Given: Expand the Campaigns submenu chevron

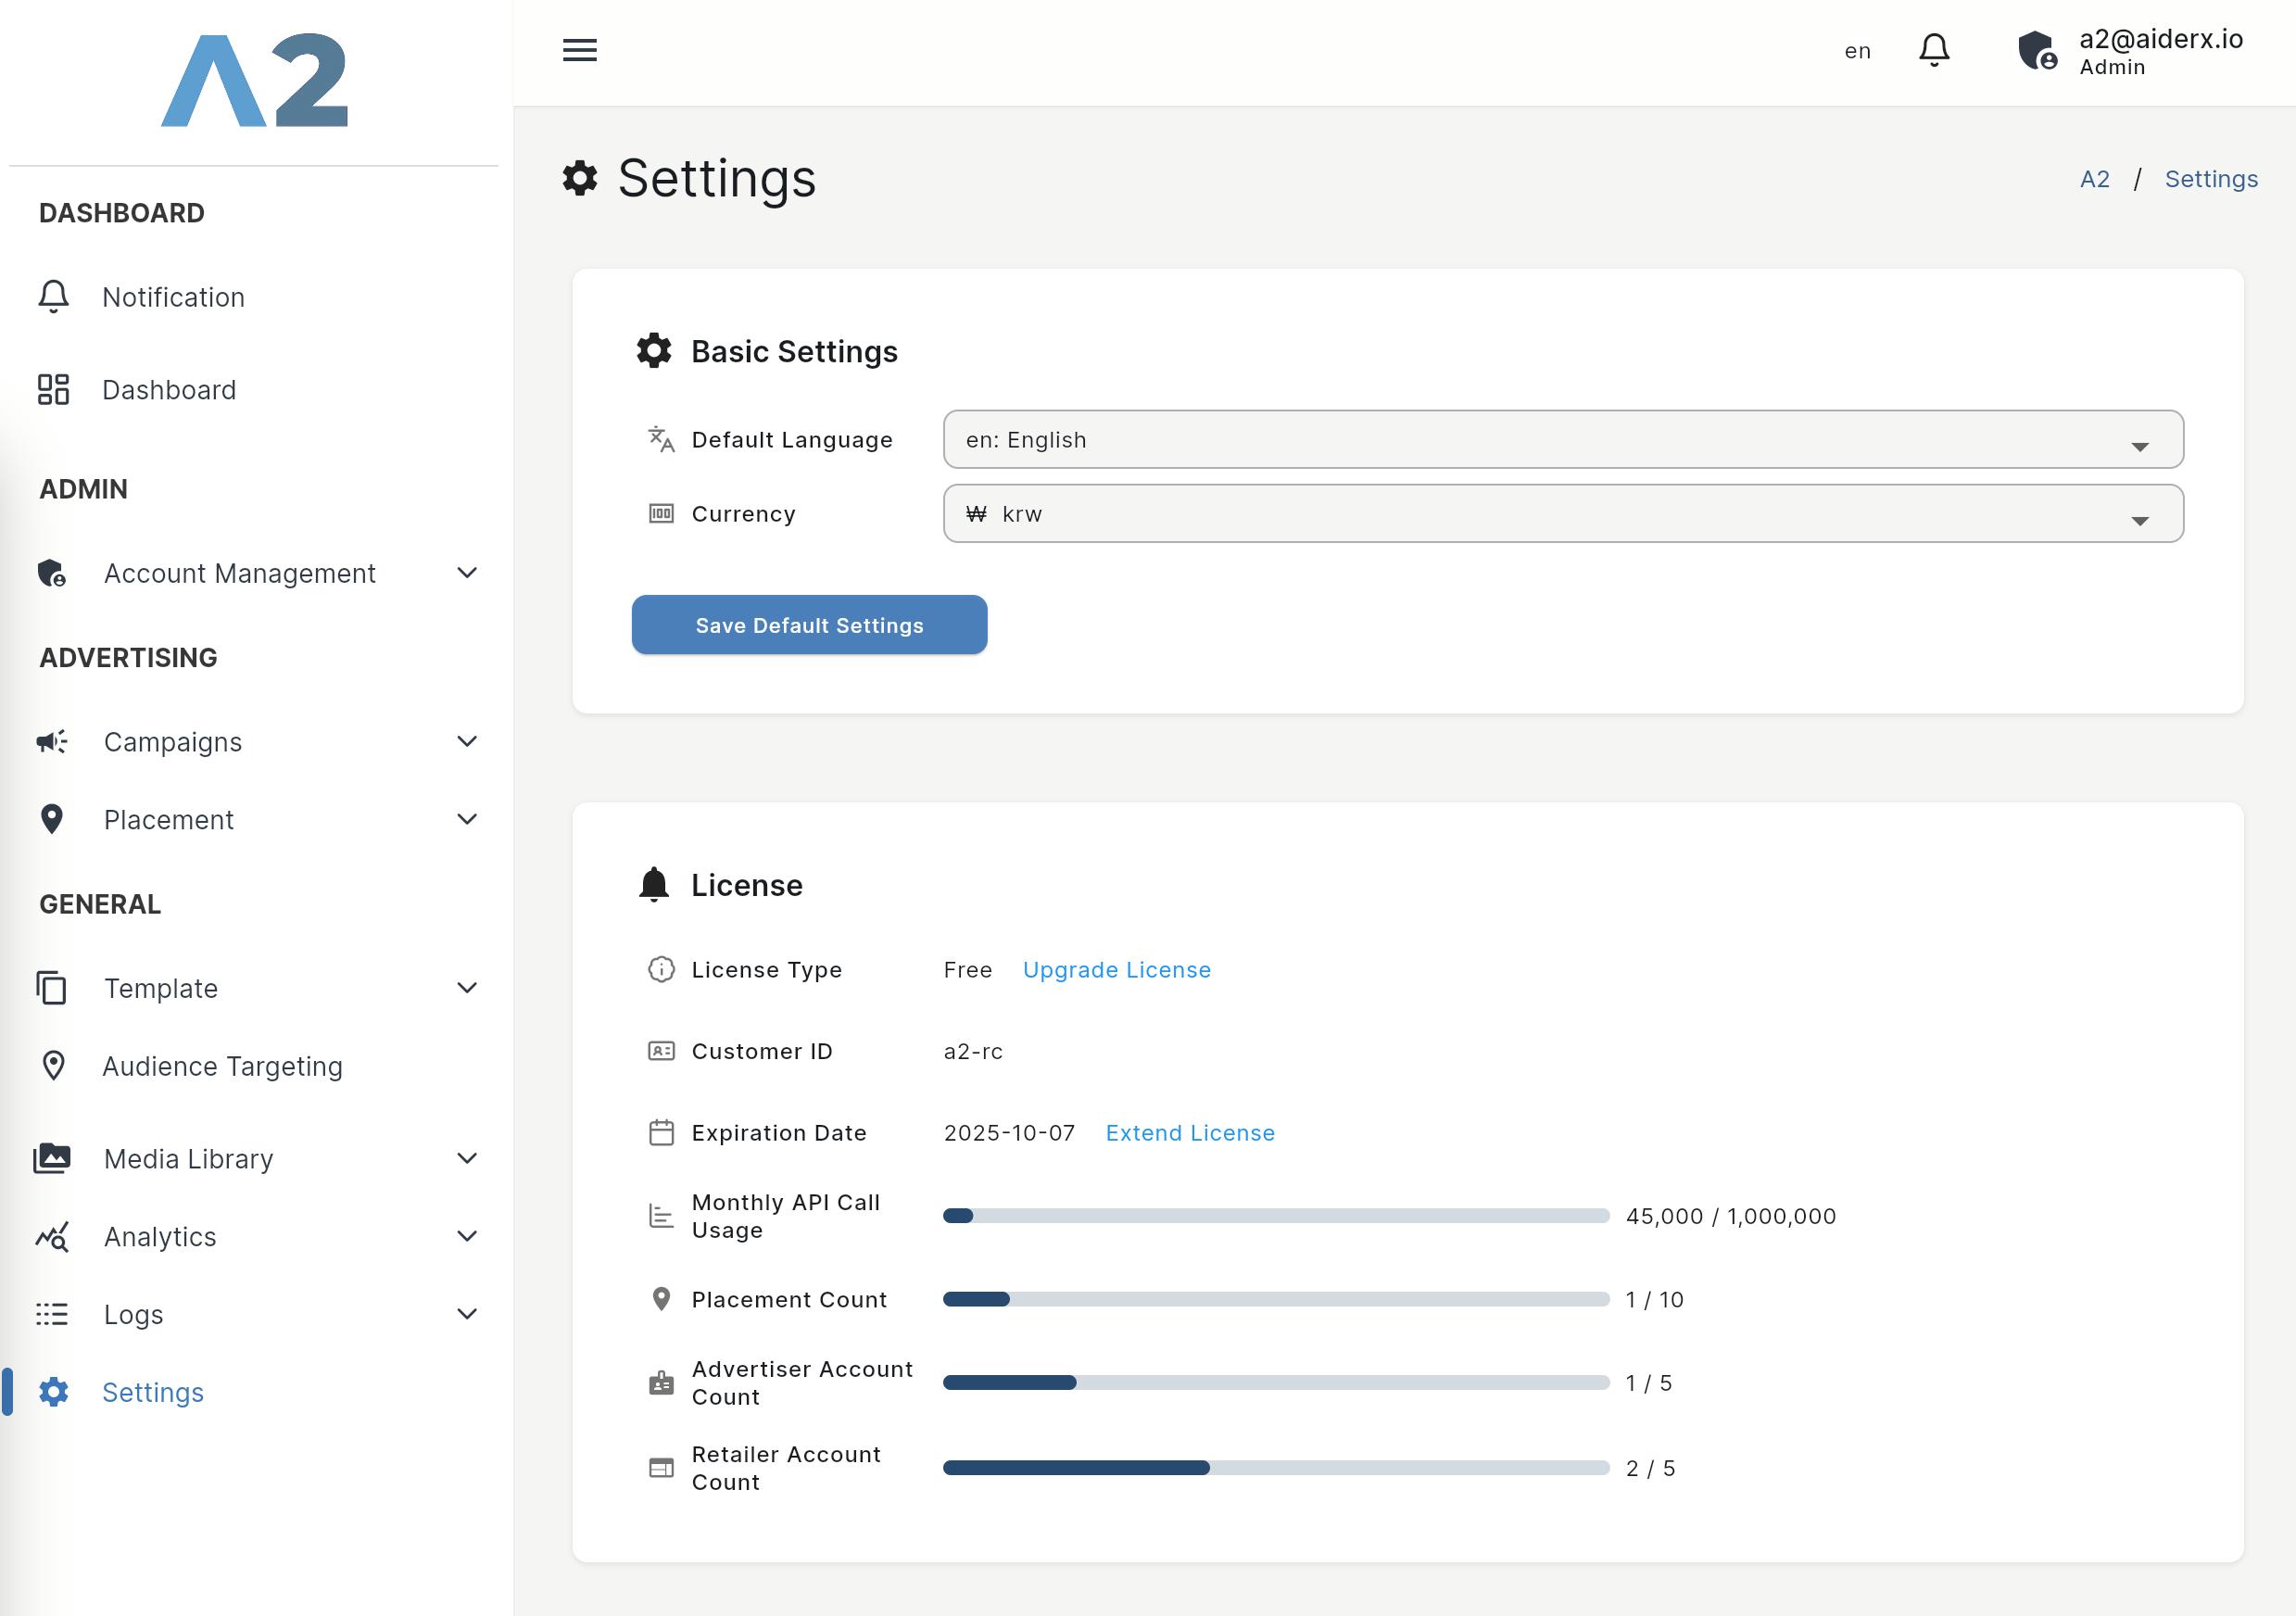Looking at the screenshot, I should [467, 741].
